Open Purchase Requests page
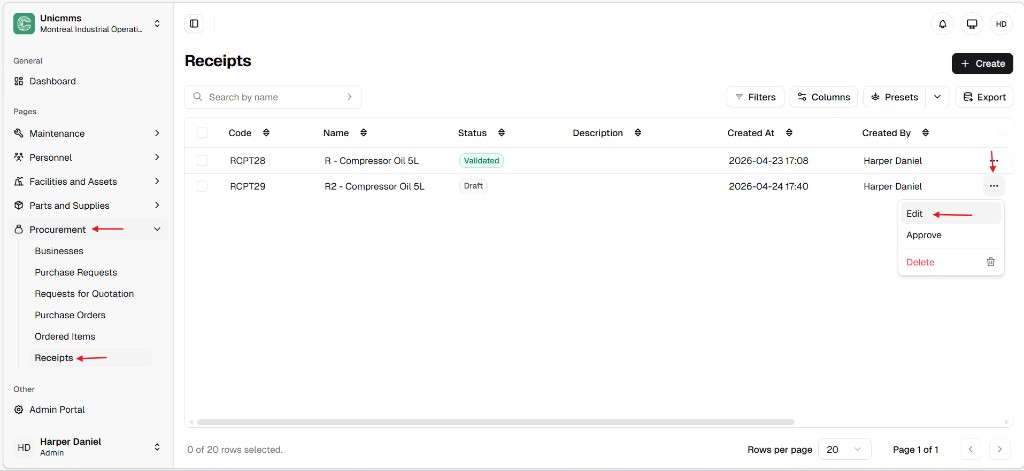 [x=76, y=272]
